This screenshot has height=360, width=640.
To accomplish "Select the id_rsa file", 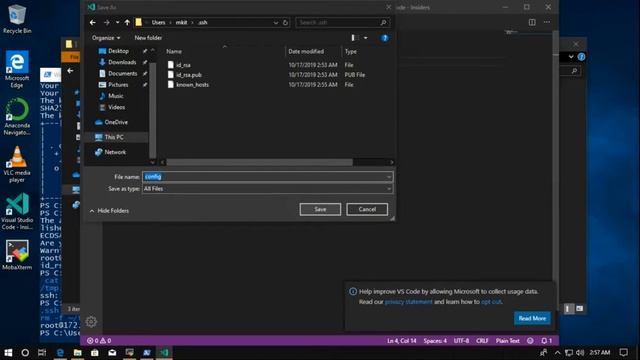I will pyautogui.click(x=183, y=65).
